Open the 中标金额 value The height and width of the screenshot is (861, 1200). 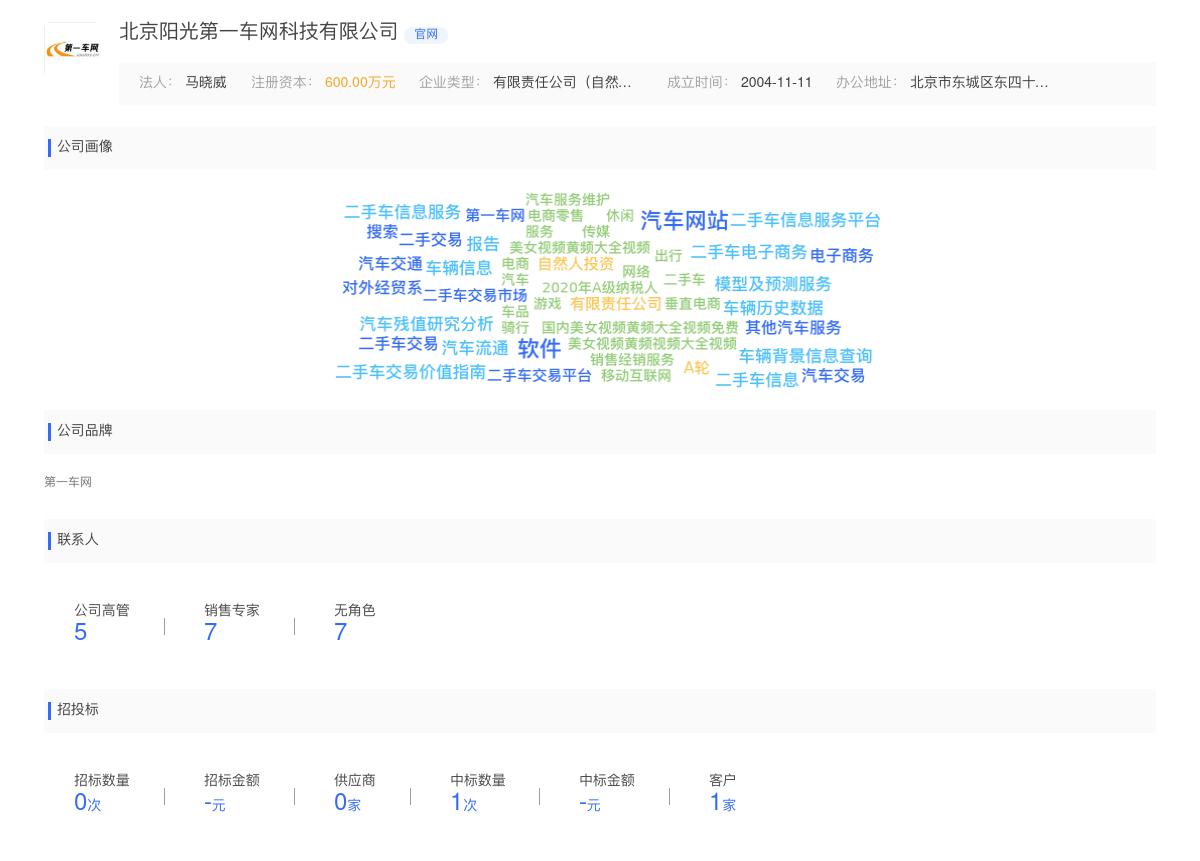(x=590, y=803)
